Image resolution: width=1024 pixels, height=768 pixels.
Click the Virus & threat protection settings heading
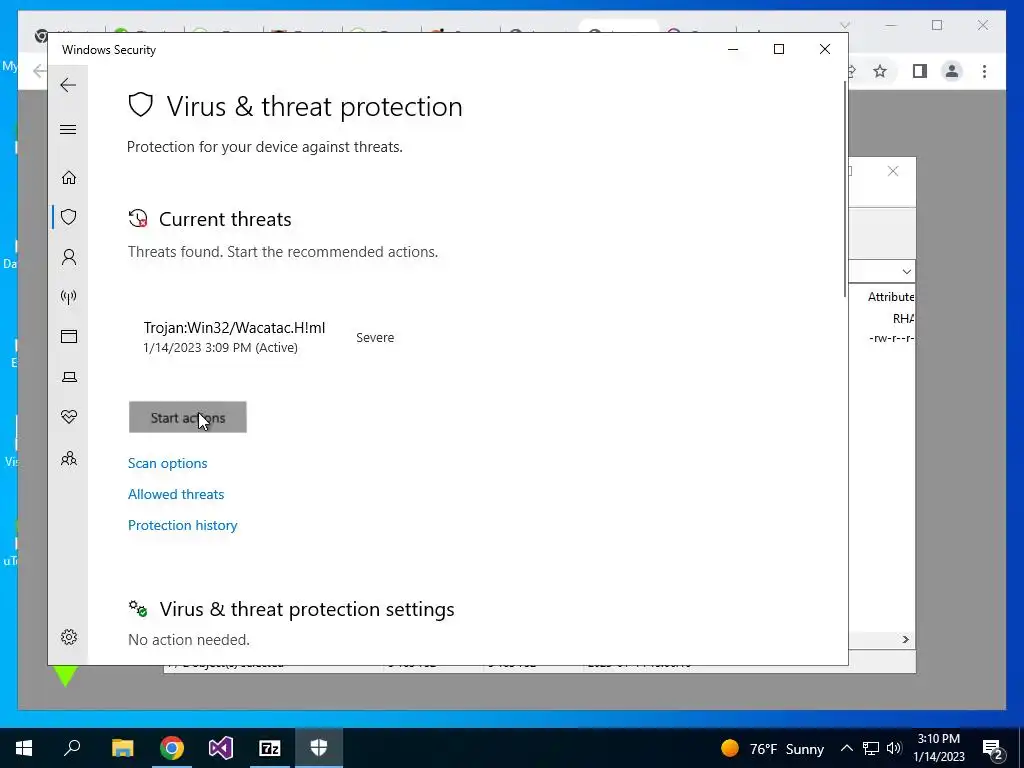click(307, 609)
